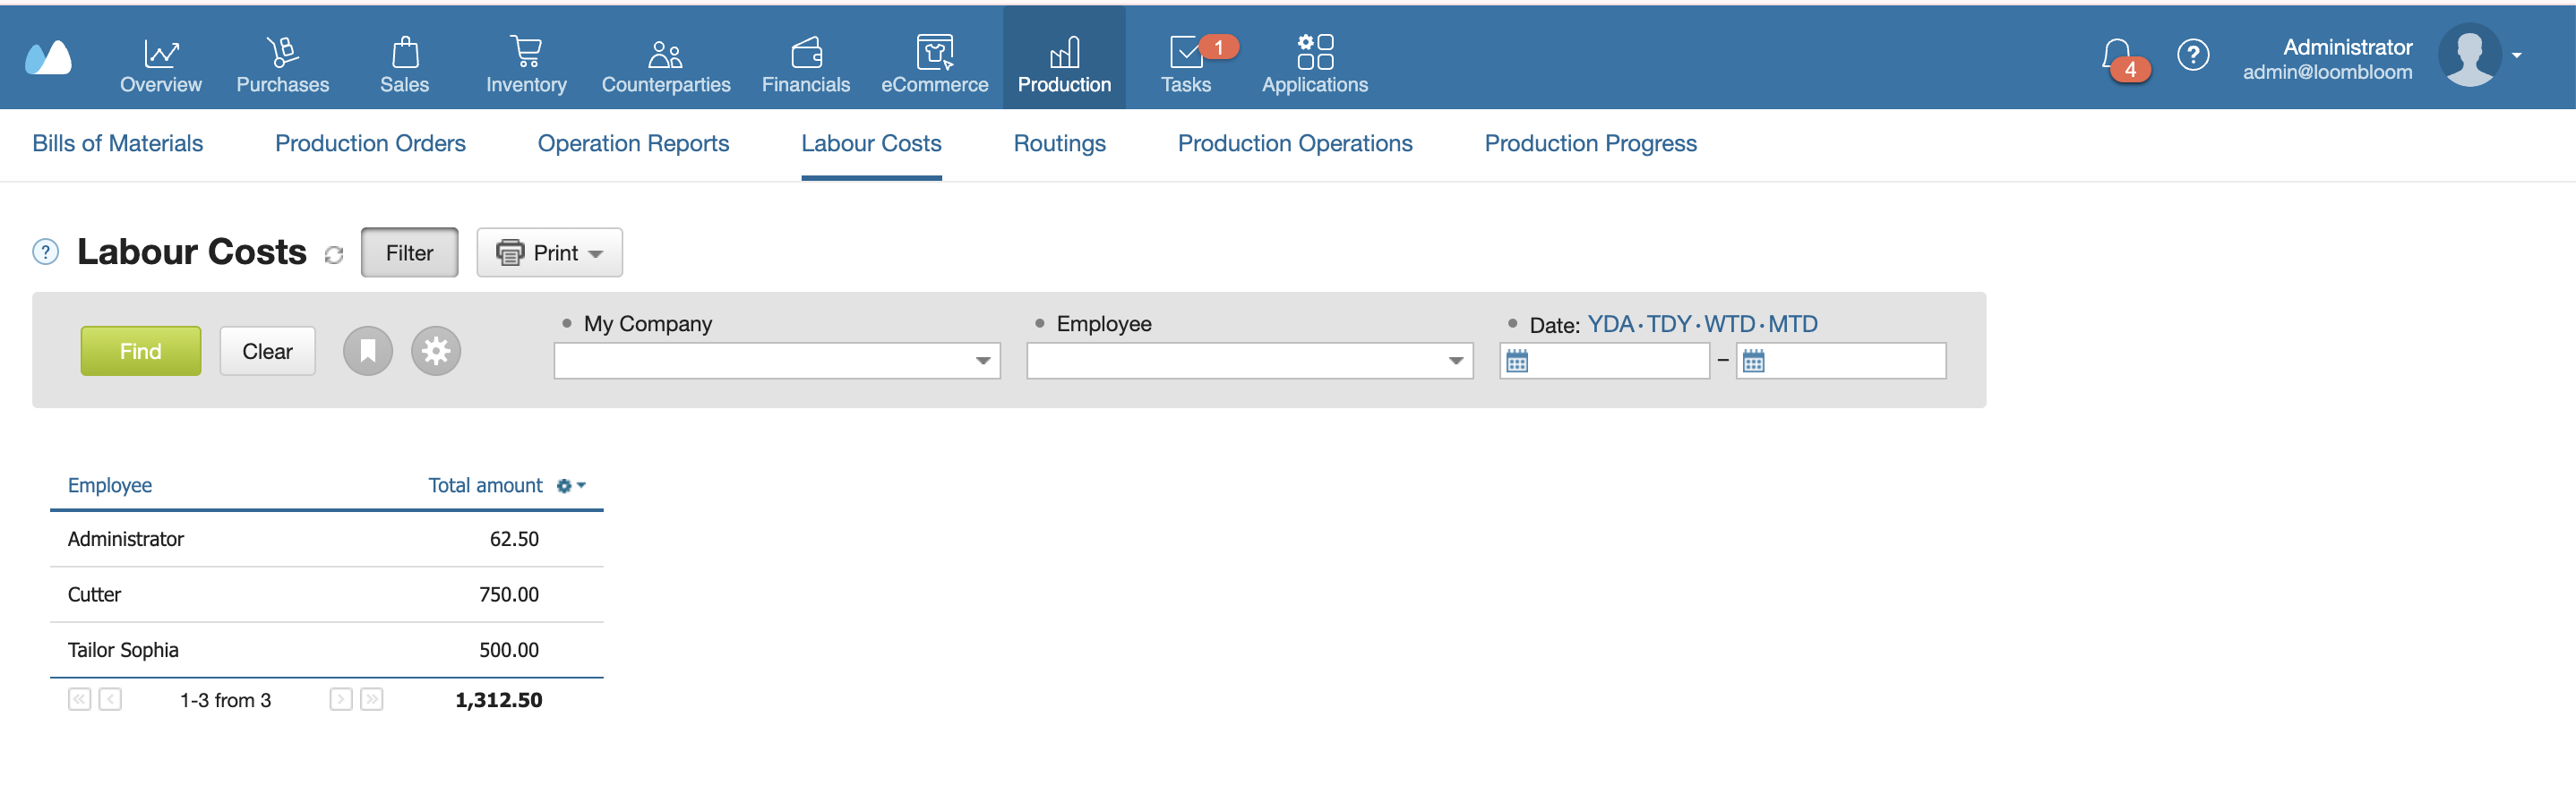Expand the My Company dropdown
This screenshot has width=2576, height=811.
point(777,361)
